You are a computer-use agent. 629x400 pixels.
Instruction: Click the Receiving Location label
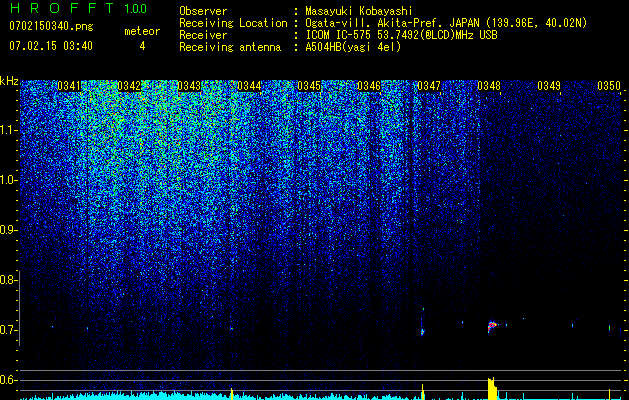pyautogui.click(x=233, y=23)
